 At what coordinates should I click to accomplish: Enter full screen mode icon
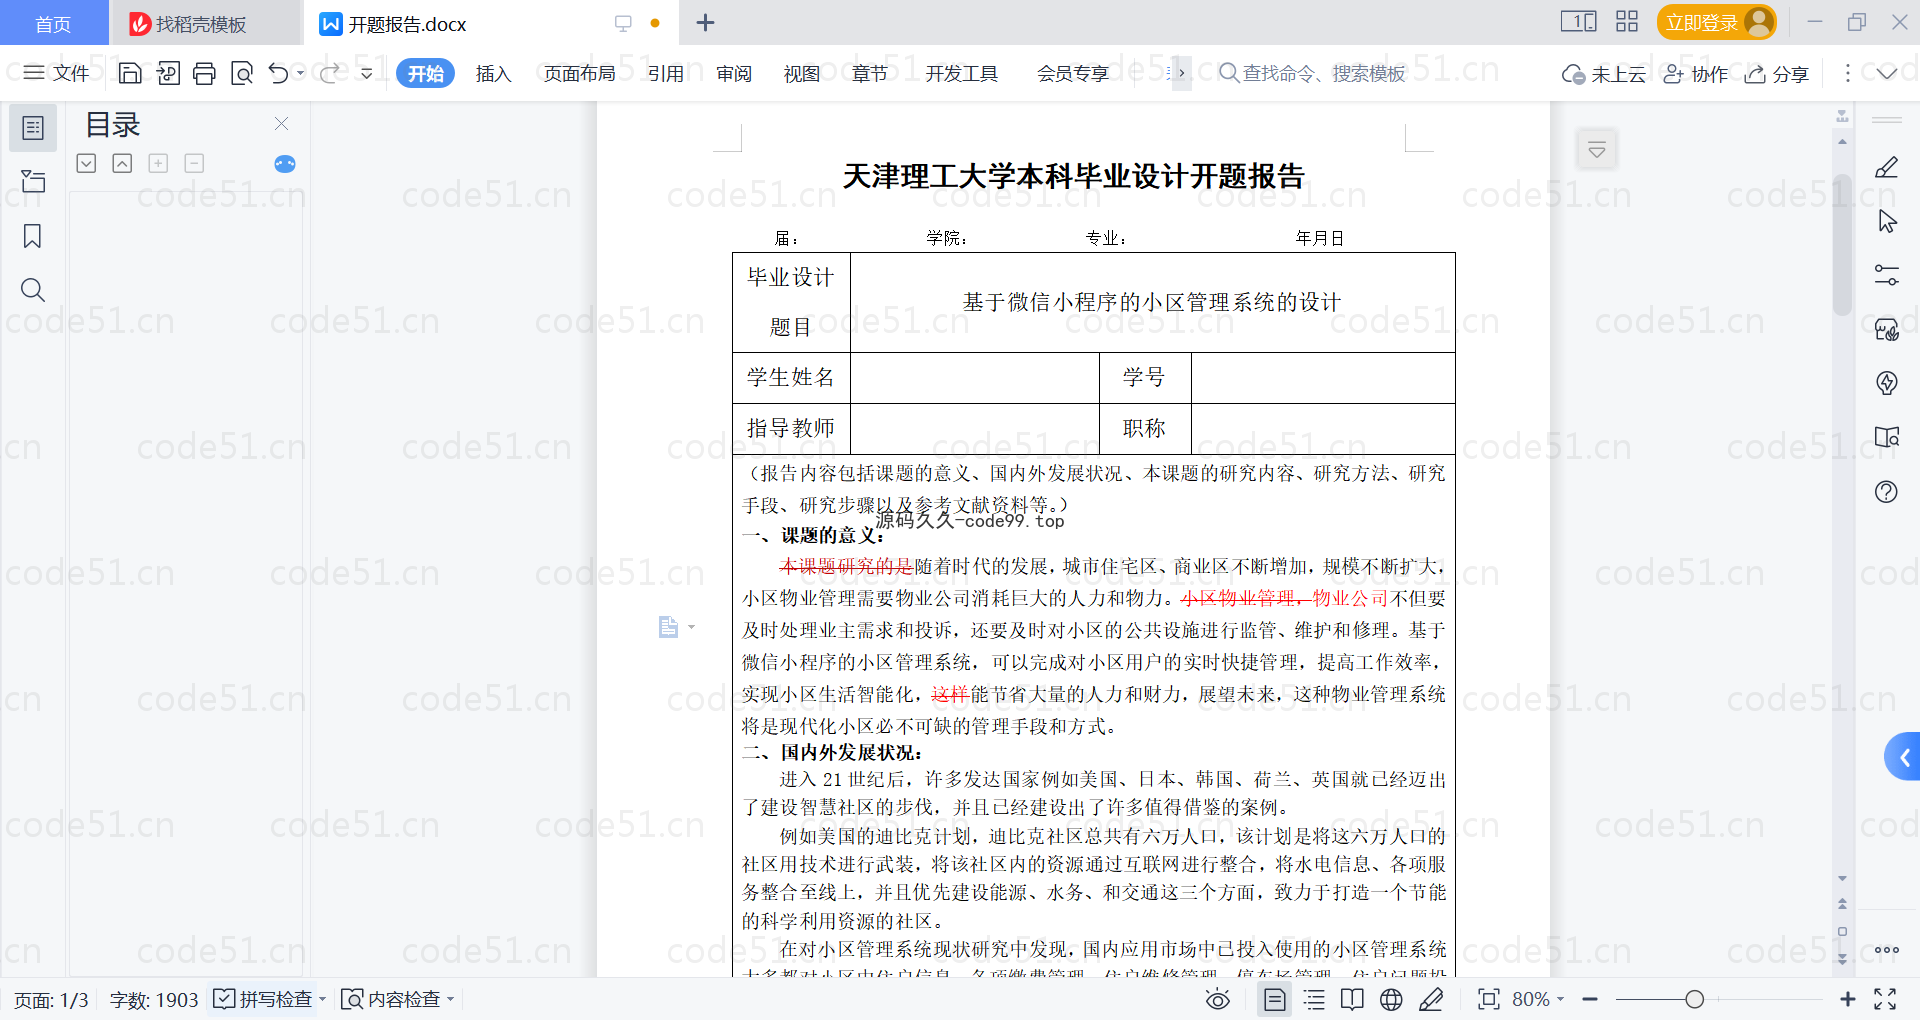point(1885,999)
